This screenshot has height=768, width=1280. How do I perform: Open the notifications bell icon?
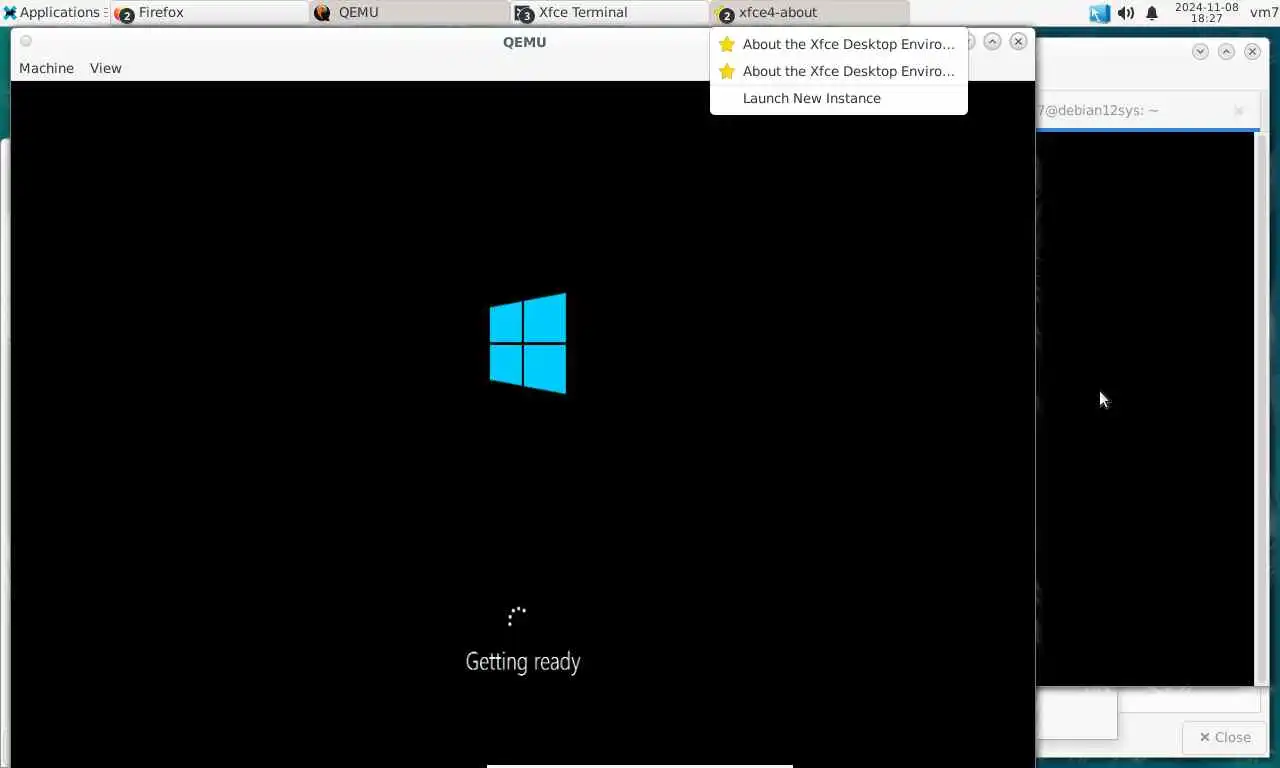point(1152,13)
